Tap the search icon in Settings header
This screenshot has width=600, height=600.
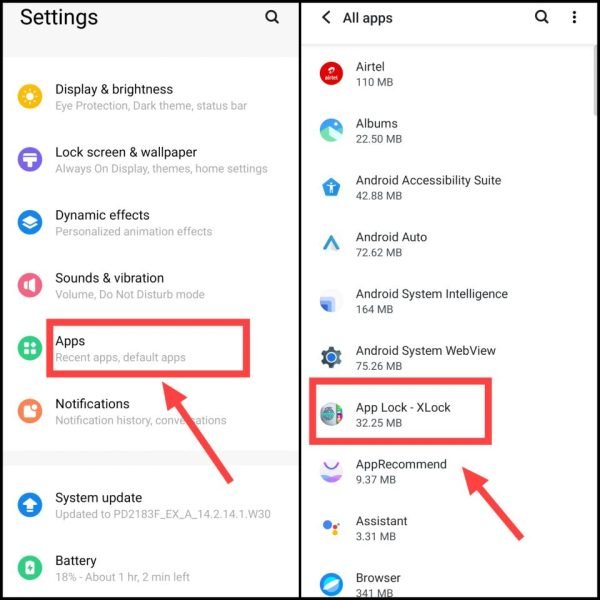272,17
